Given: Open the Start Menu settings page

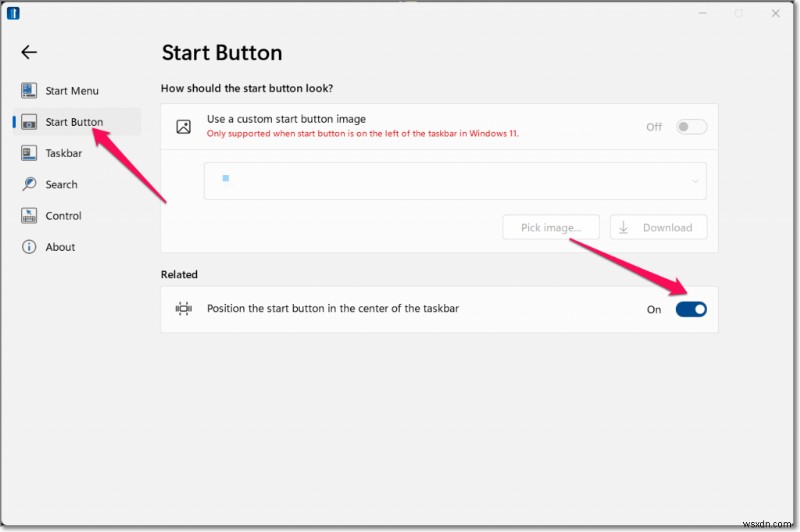Looking at the screenshot, I should 72,91.
